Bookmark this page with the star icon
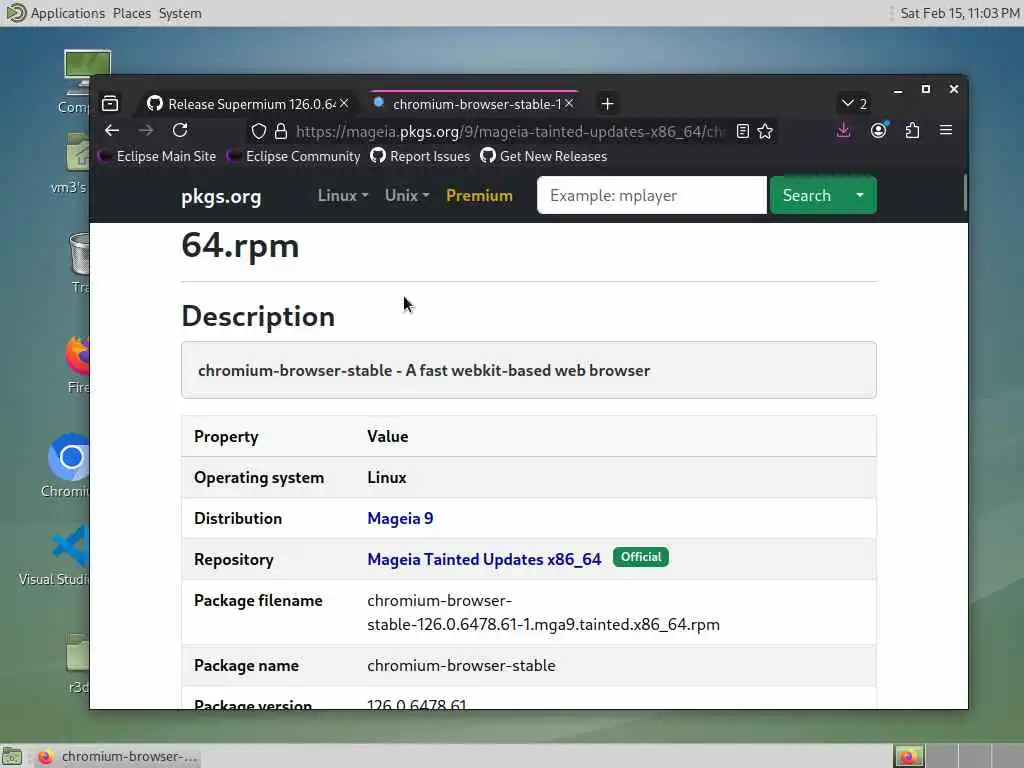This screenshot has height=768, width=1024. [765, 131]
